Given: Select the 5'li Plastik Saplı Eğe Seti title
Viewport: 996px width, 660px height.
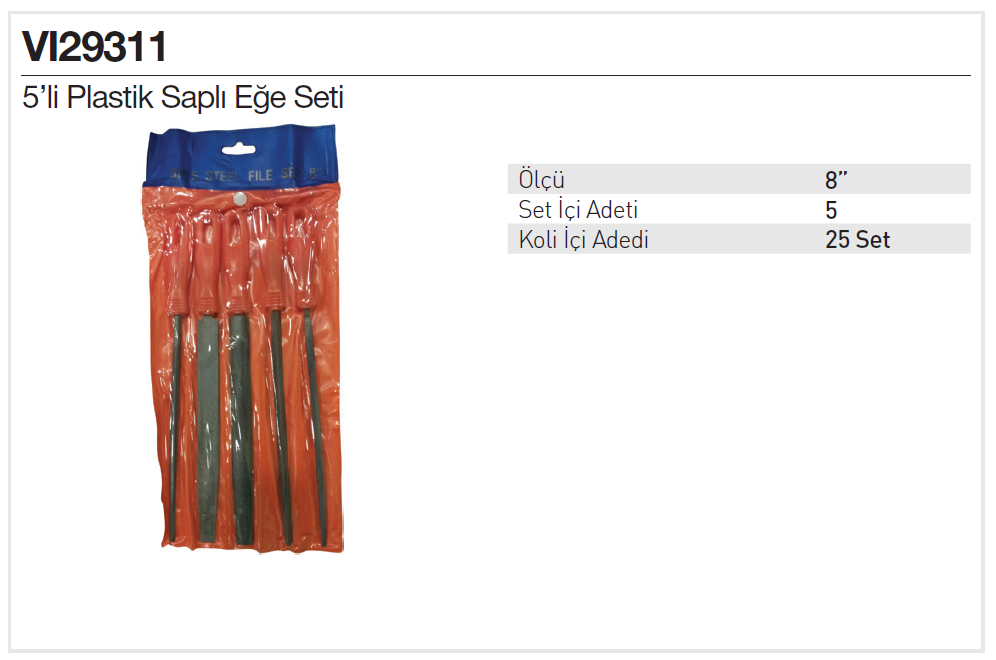Looking at the screenshot, I should tap(183, 98).
